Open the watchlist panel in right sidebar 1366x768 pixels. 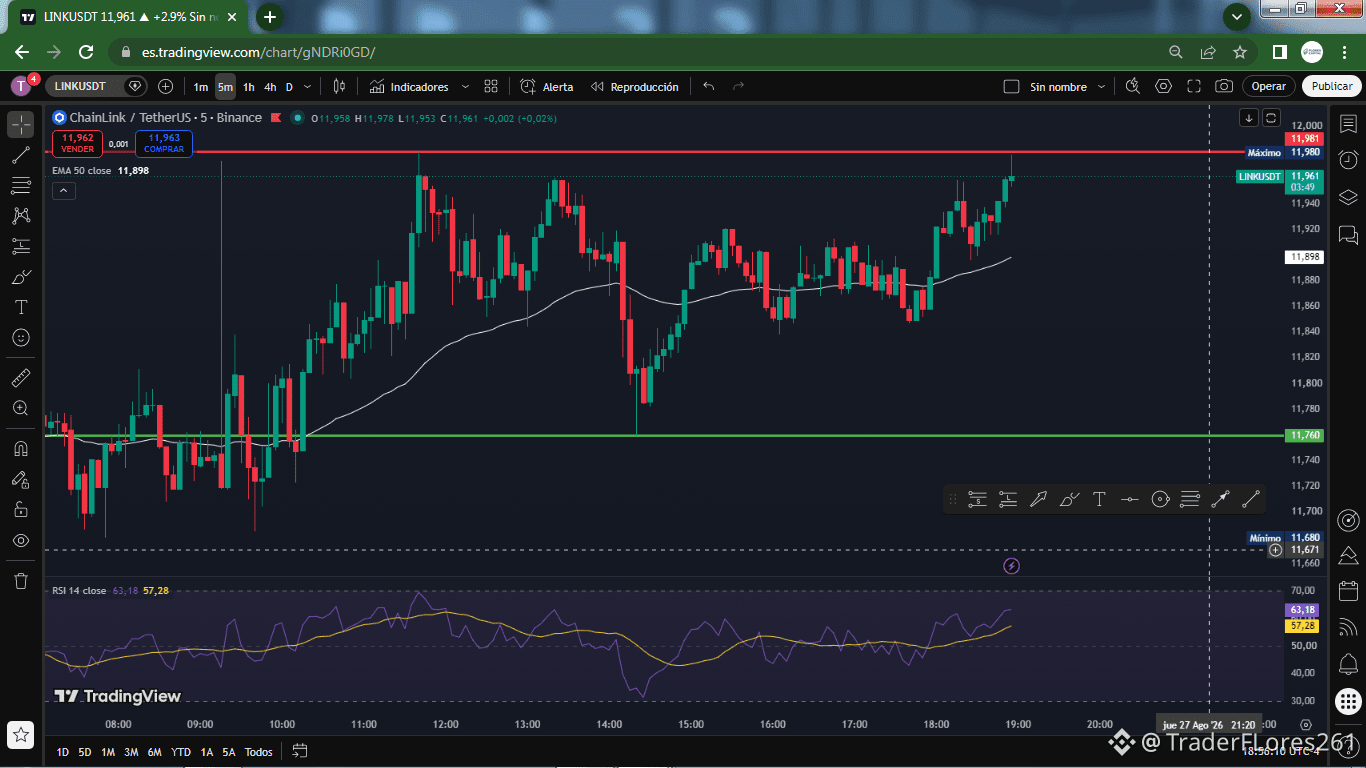1348,123
